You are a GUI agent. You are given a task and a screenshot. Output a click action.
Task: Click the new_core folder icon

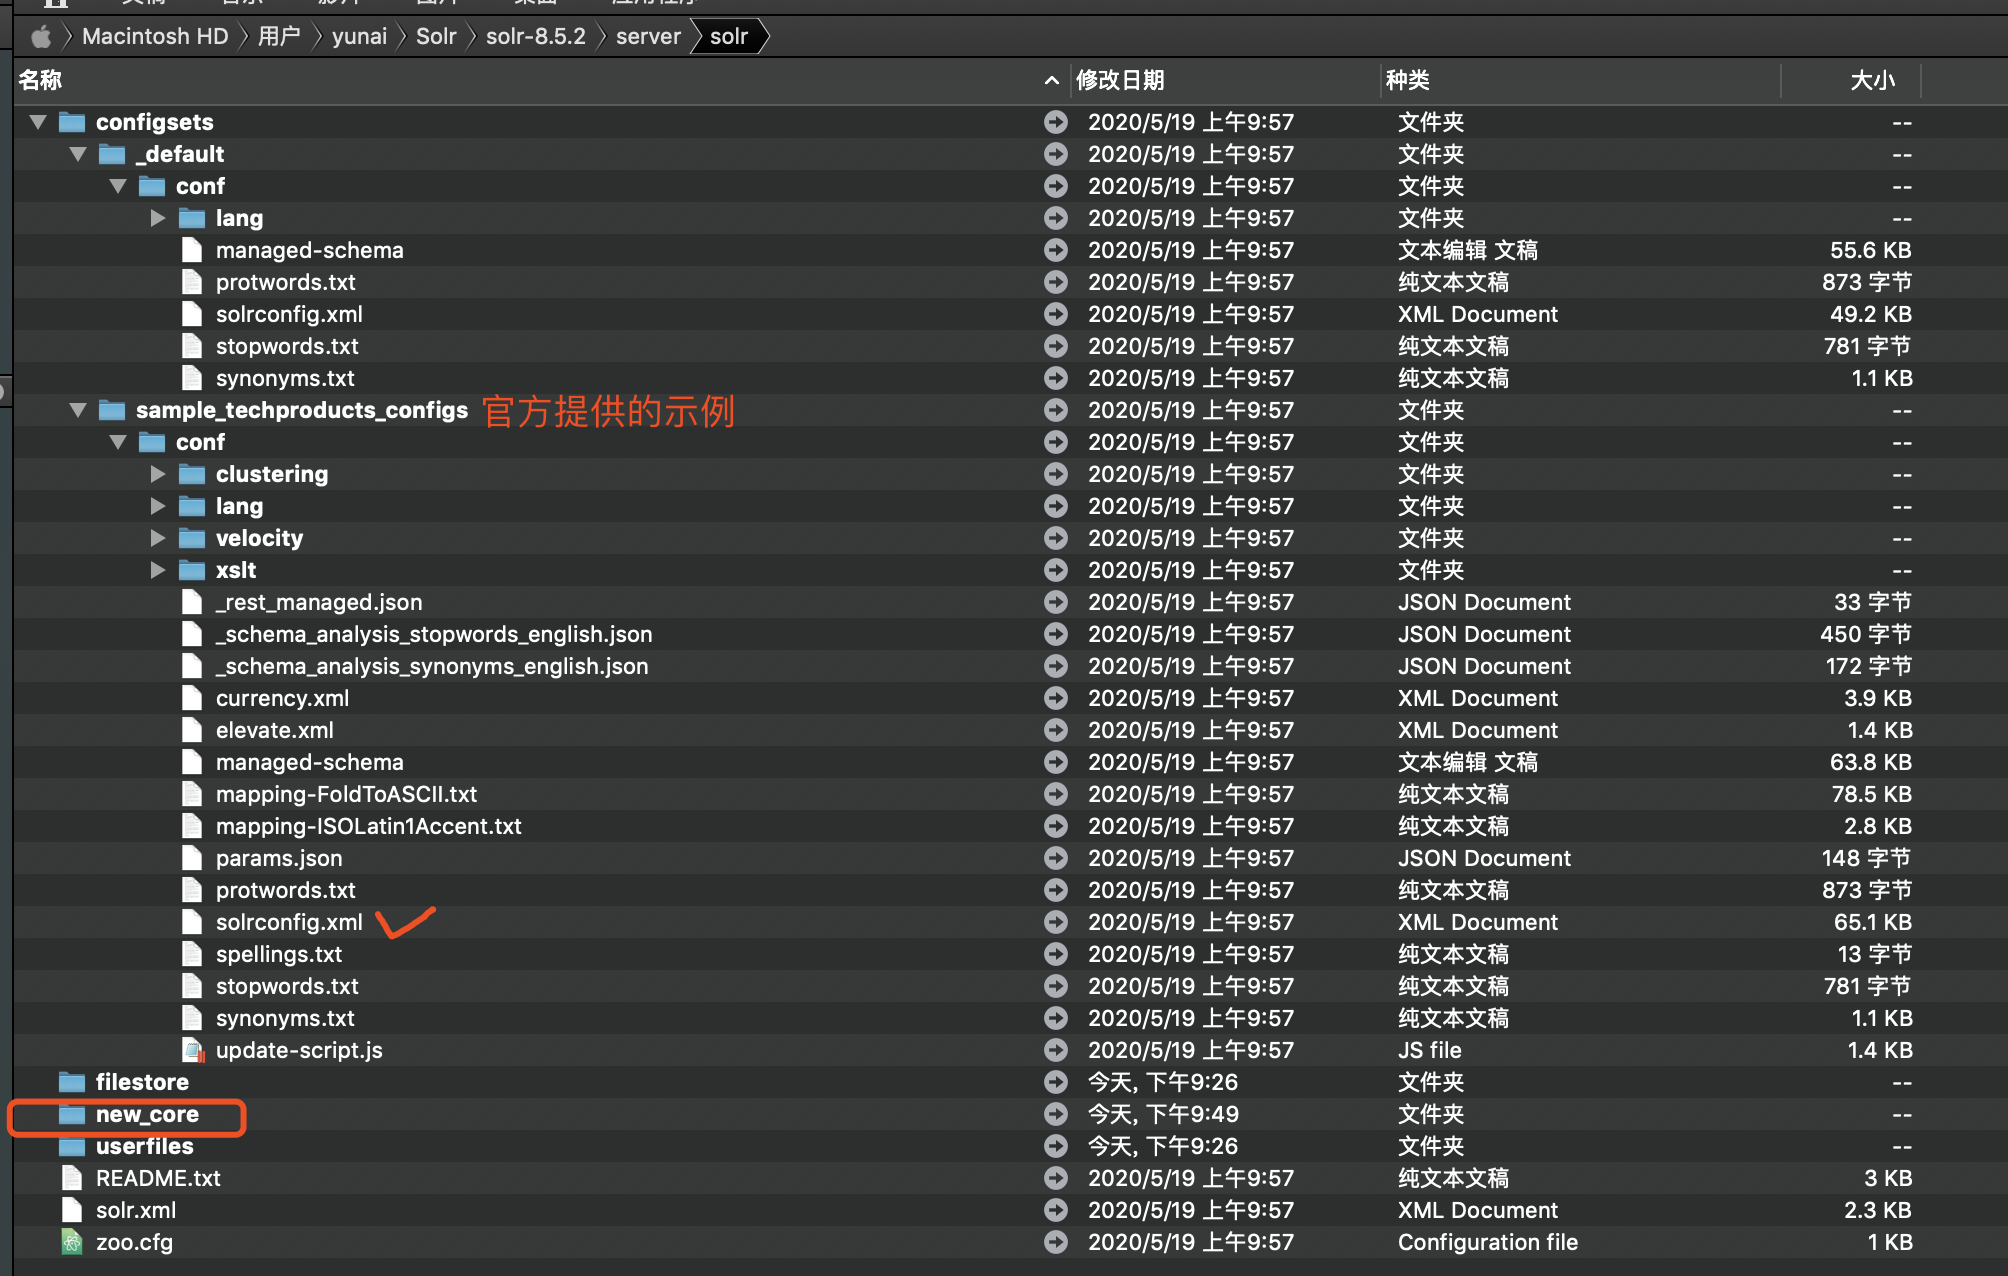72,1114
